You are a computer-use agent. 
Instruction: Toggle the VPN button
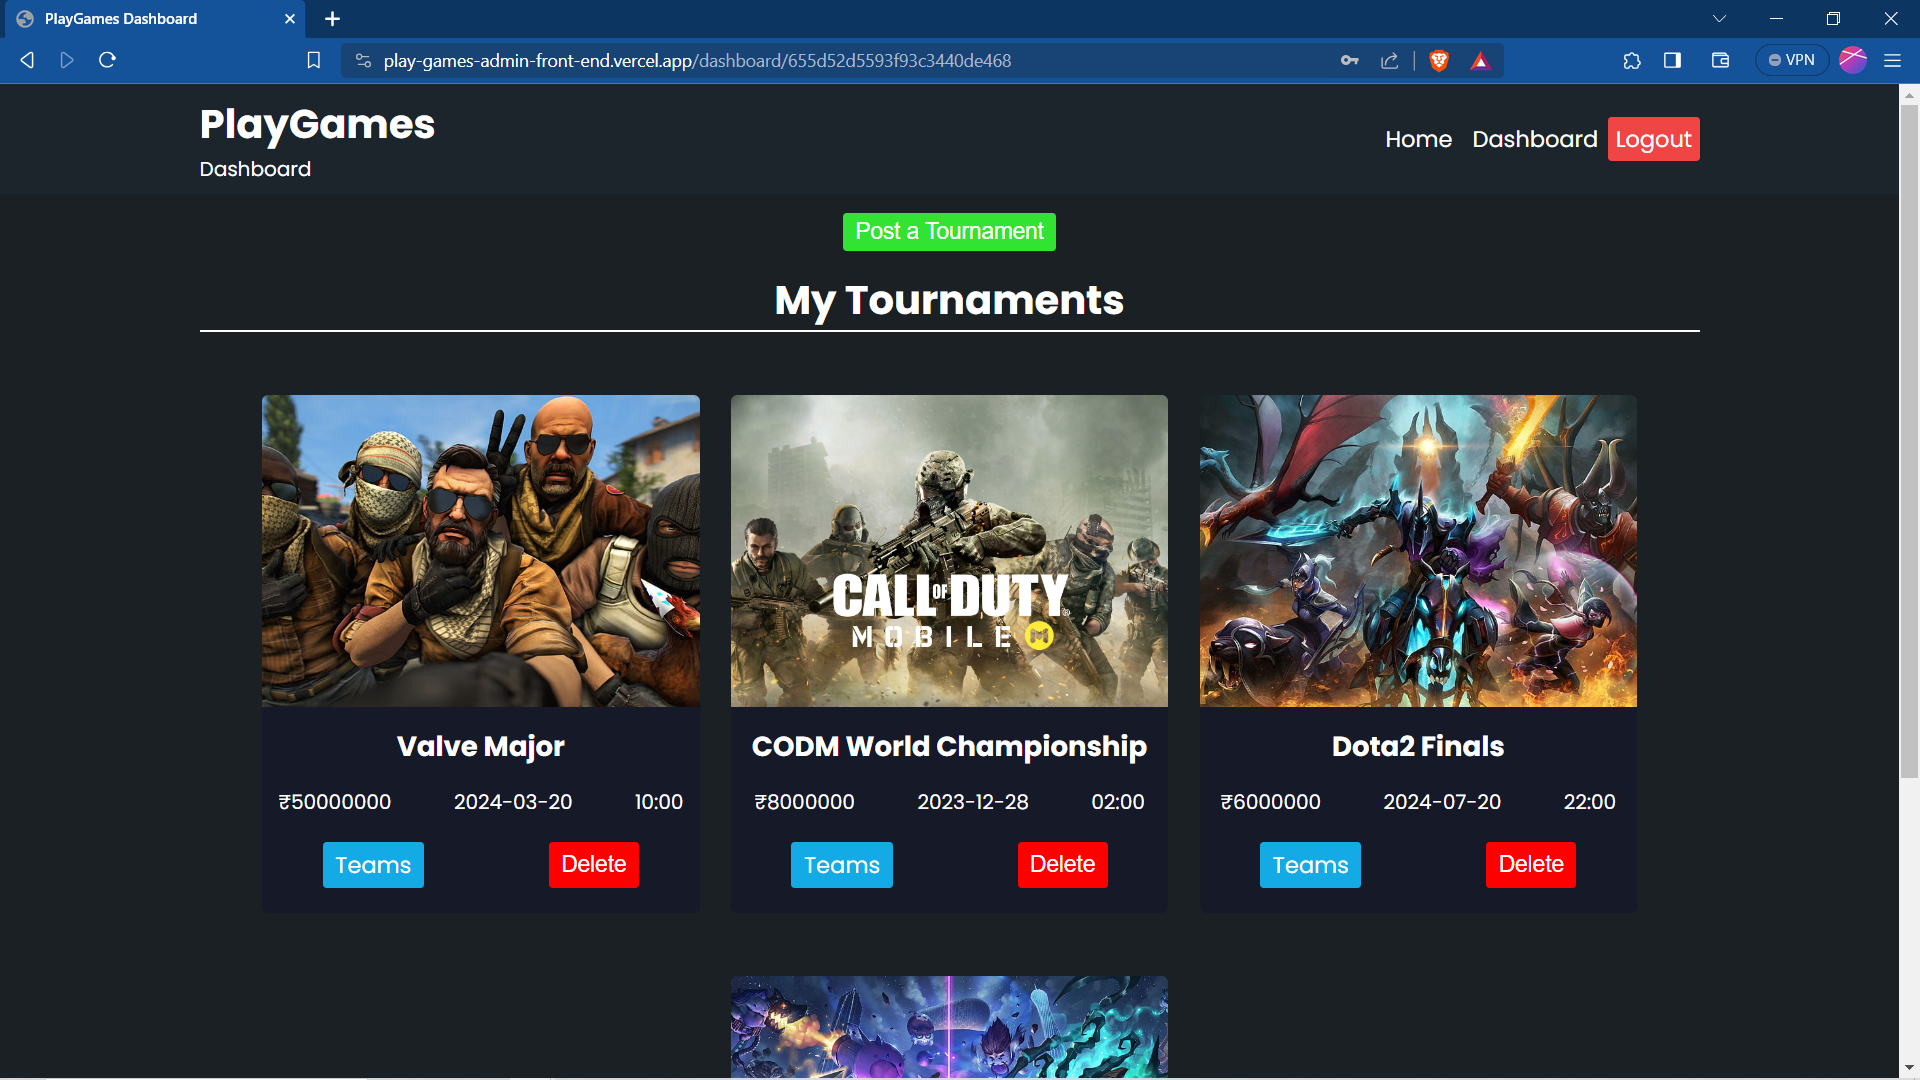(x=1792, y=61)
